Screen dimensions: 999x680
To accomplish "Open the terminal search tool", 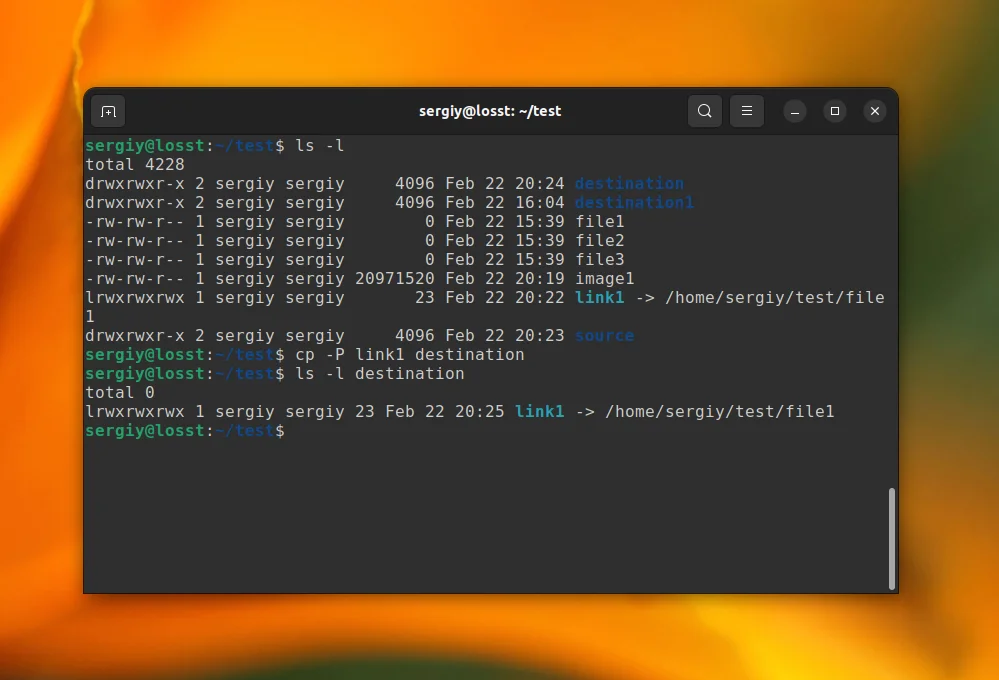I will click(704, 111).
